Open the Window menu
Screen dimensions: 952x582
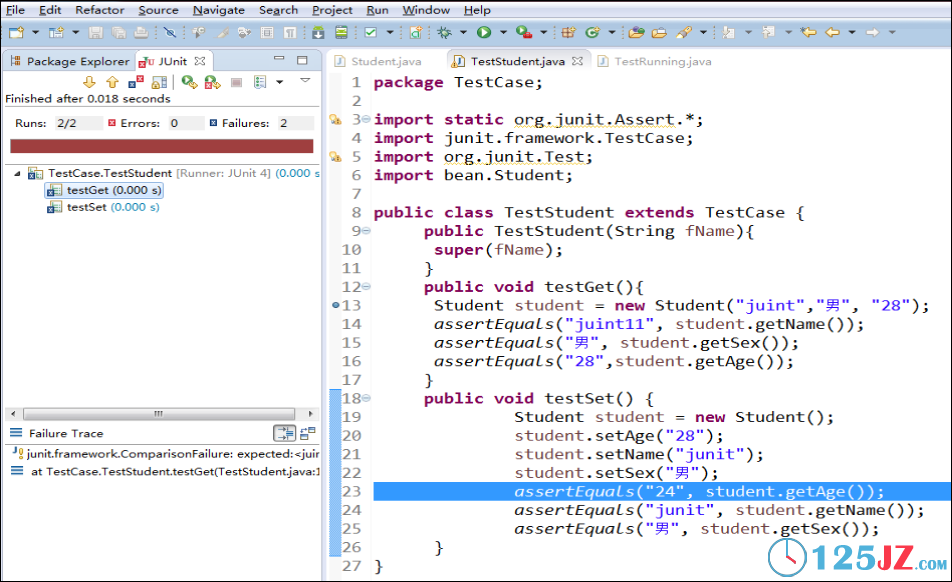[x=426, y=10]
